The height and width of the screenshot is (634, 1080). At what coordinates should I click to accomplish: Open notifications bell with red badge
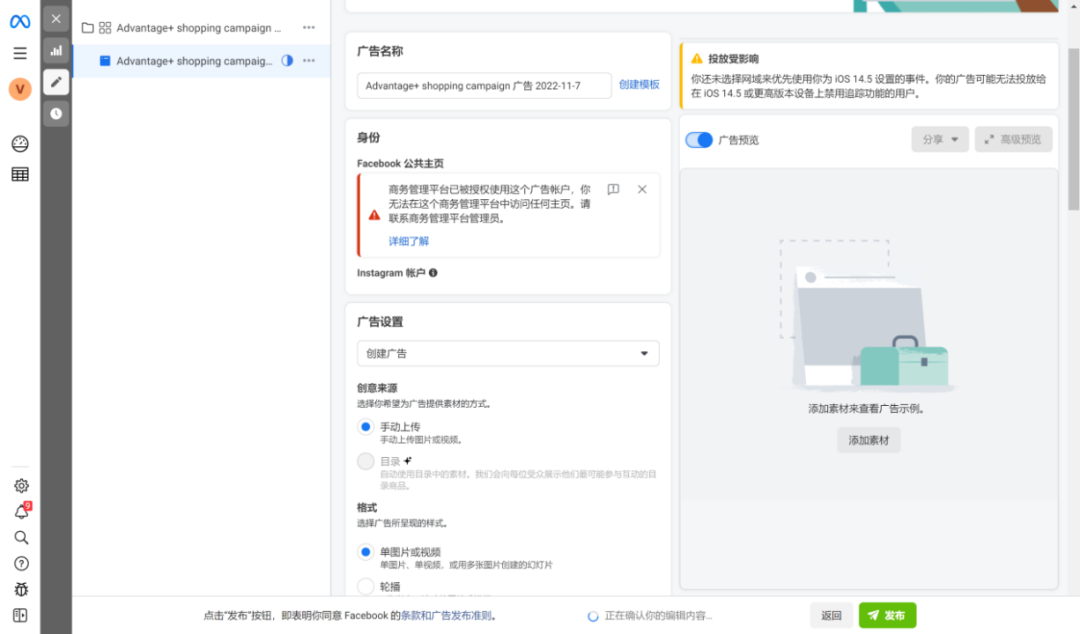pyautogui.click(x=20, y=511)
